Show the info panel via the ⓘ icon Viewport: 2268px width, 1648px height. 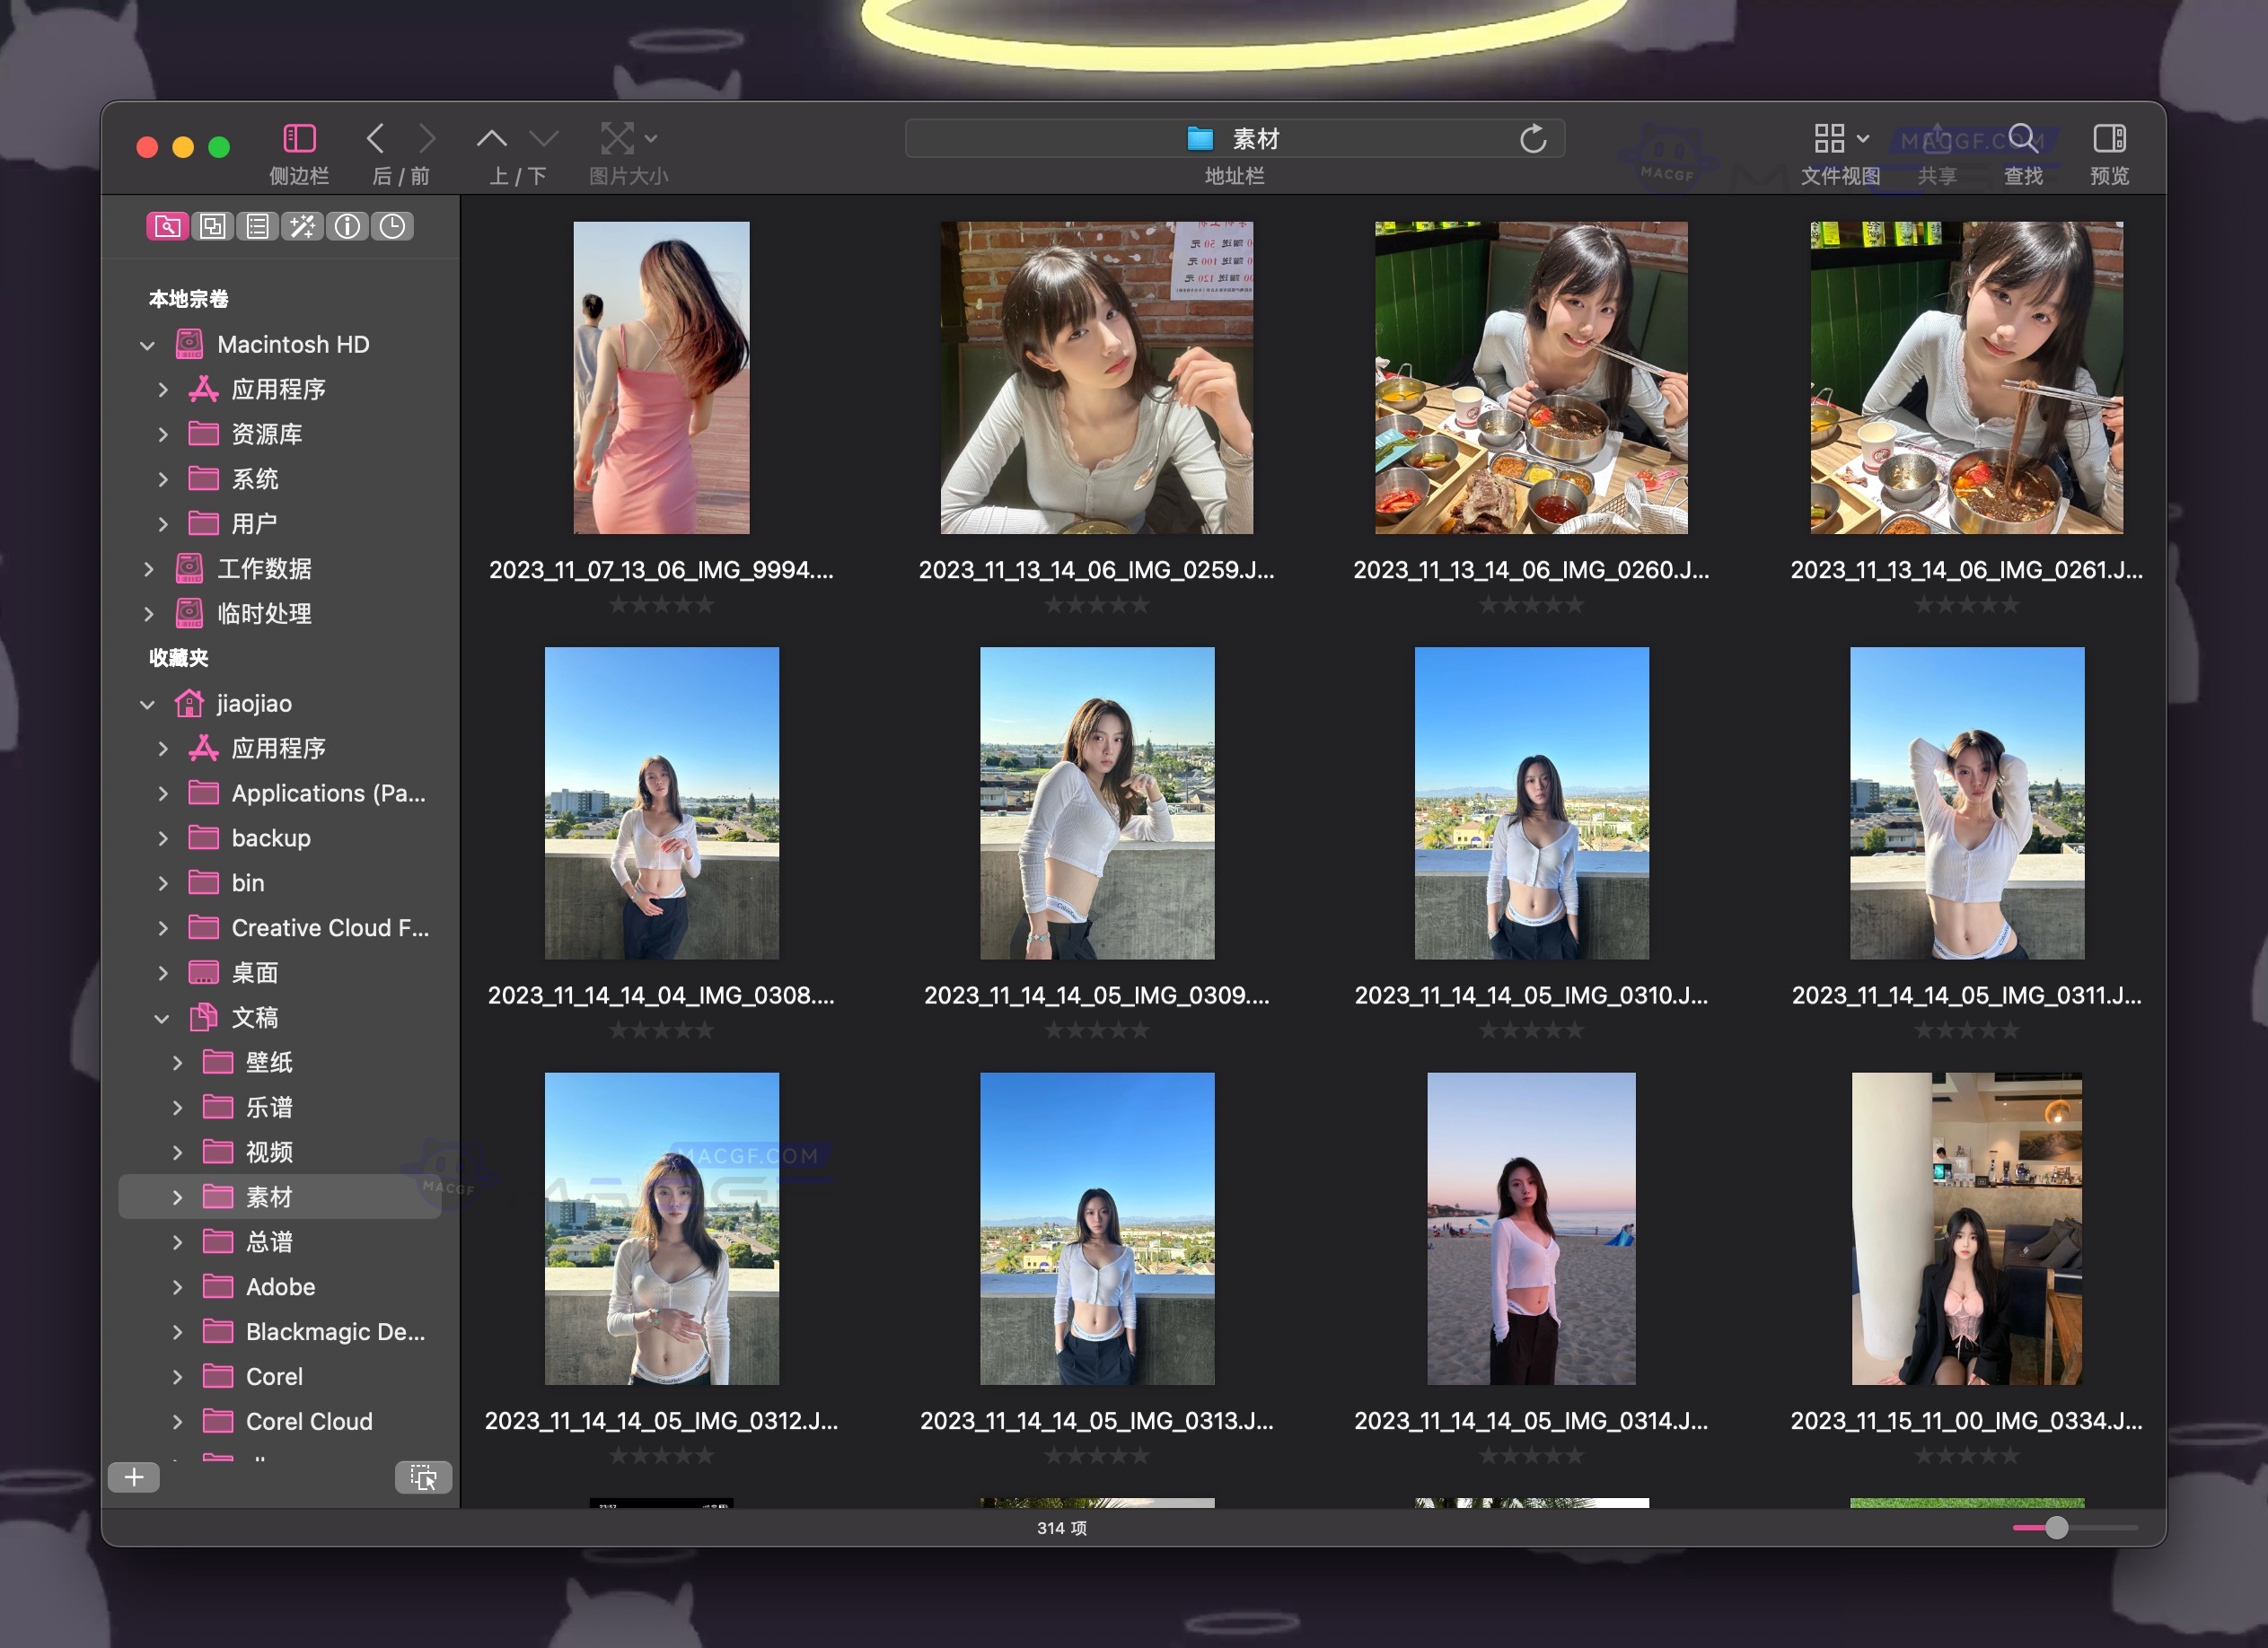click(348, 226)
